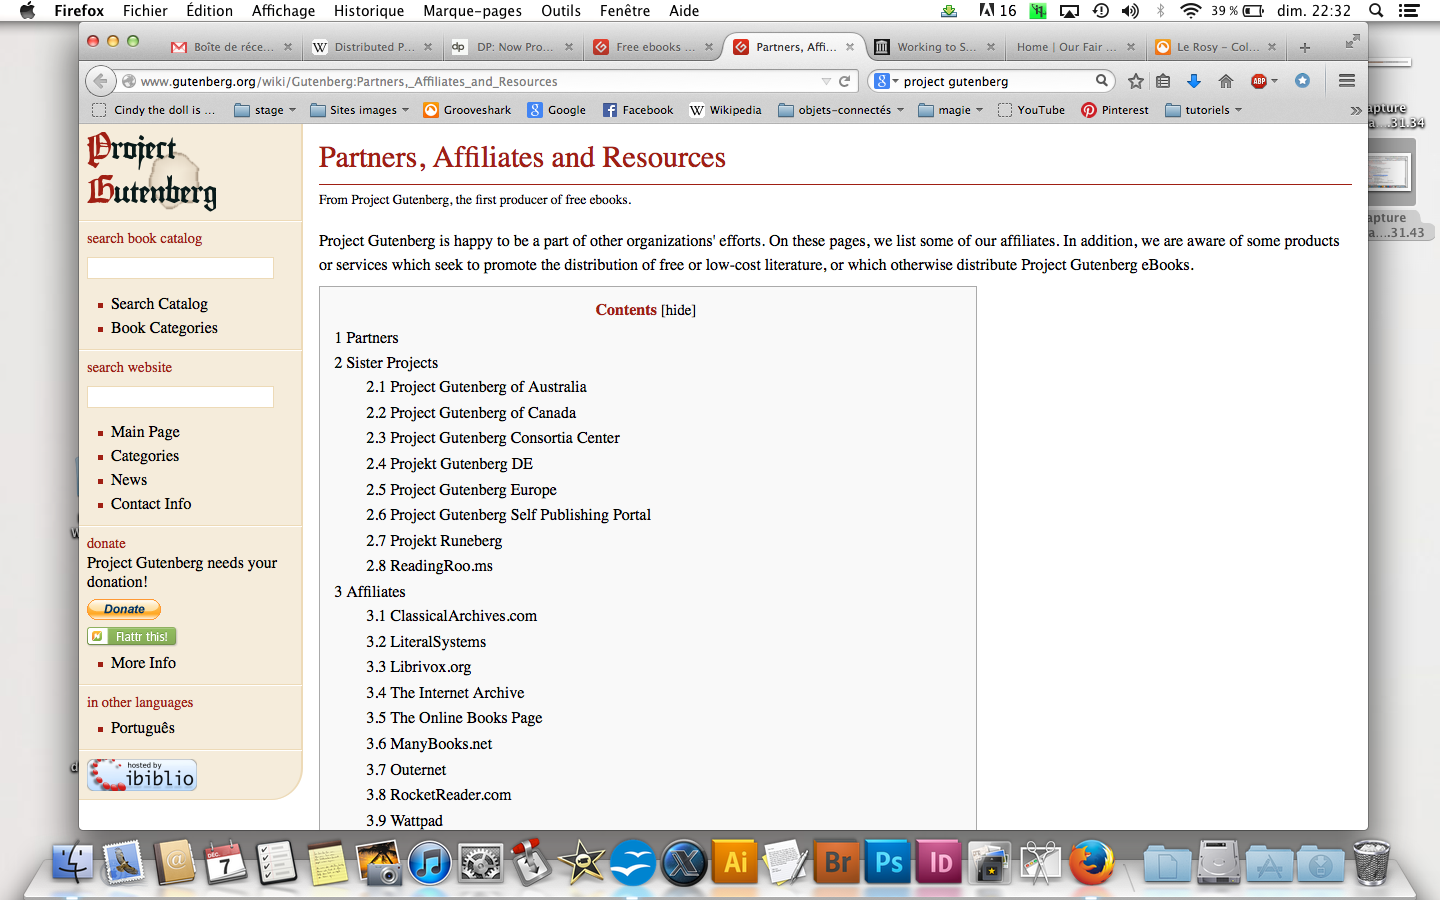
Task: Open the Trash in the Dock
Action: tap(1371, 862)
